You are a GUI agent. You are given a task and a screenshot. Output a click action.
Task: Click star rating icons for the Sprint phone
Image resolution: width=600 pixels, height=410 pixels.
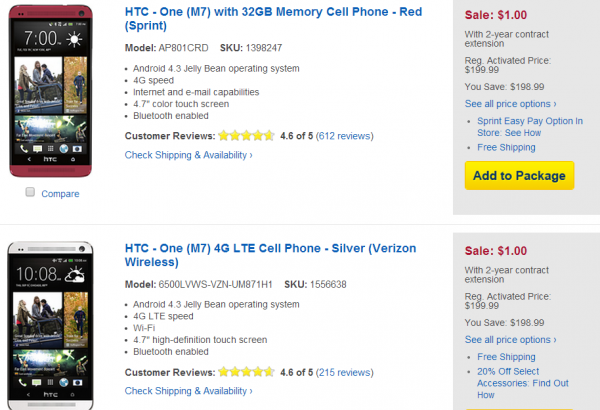pyautogui.click(x=246, y=135)
